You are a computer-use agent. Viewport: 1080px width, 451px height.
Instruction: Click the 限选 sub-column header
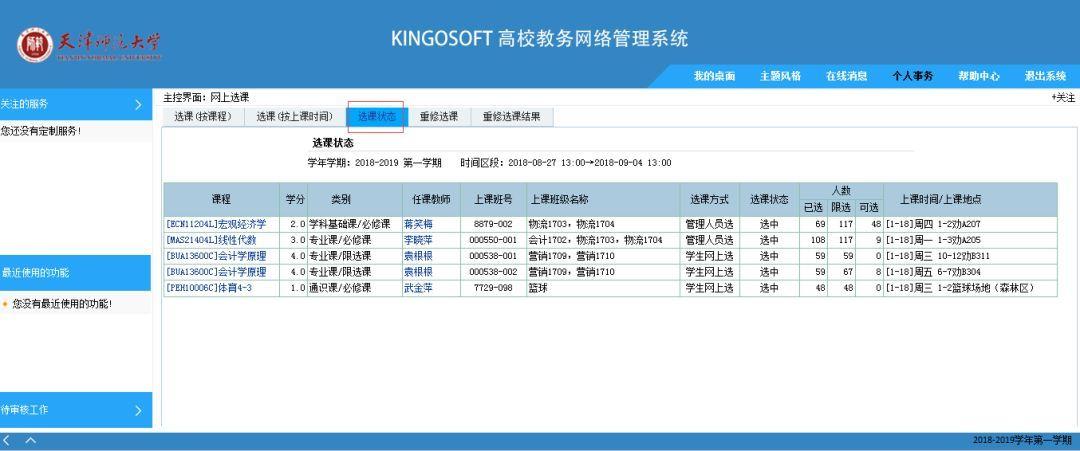[x=841, y=207]
